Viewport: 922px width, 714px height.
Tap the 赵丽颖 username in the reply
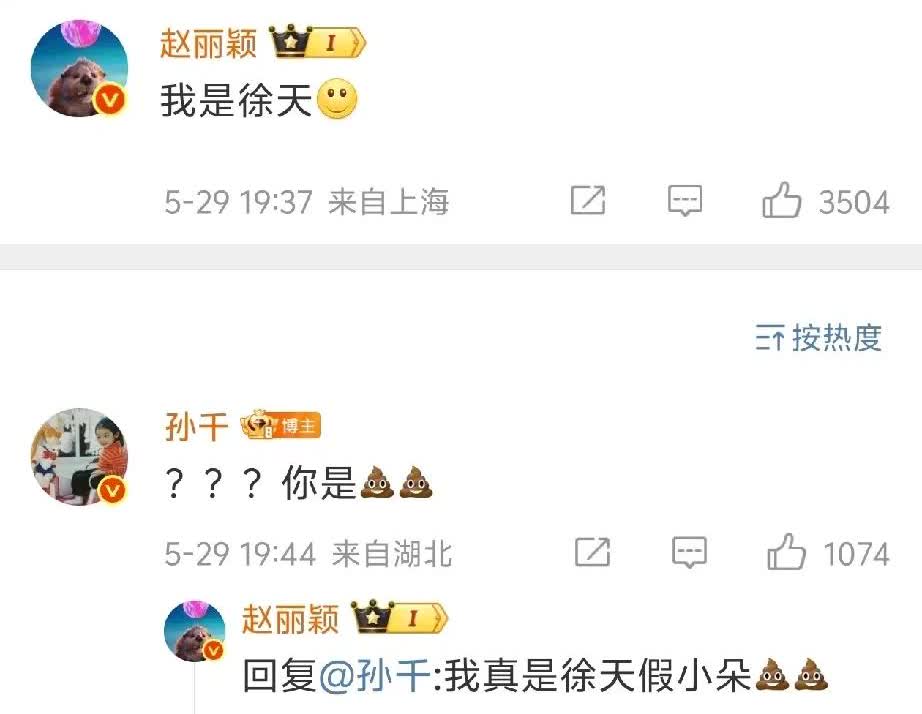click(290, 619)
